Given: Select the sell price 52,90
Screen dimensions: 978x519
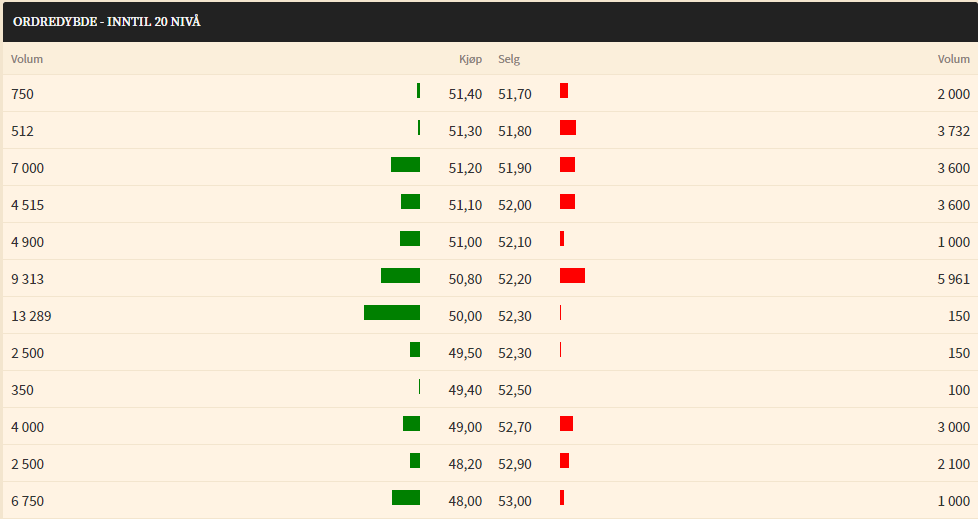Looking at the screenshot, I should tap(515, 464).
